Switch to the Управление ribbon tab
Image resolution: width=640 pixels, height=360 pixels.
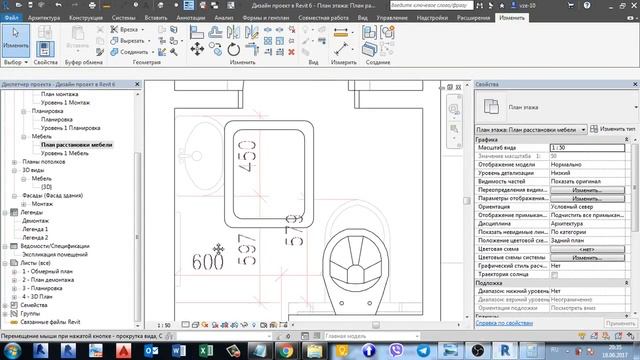[x=392, y=18]
